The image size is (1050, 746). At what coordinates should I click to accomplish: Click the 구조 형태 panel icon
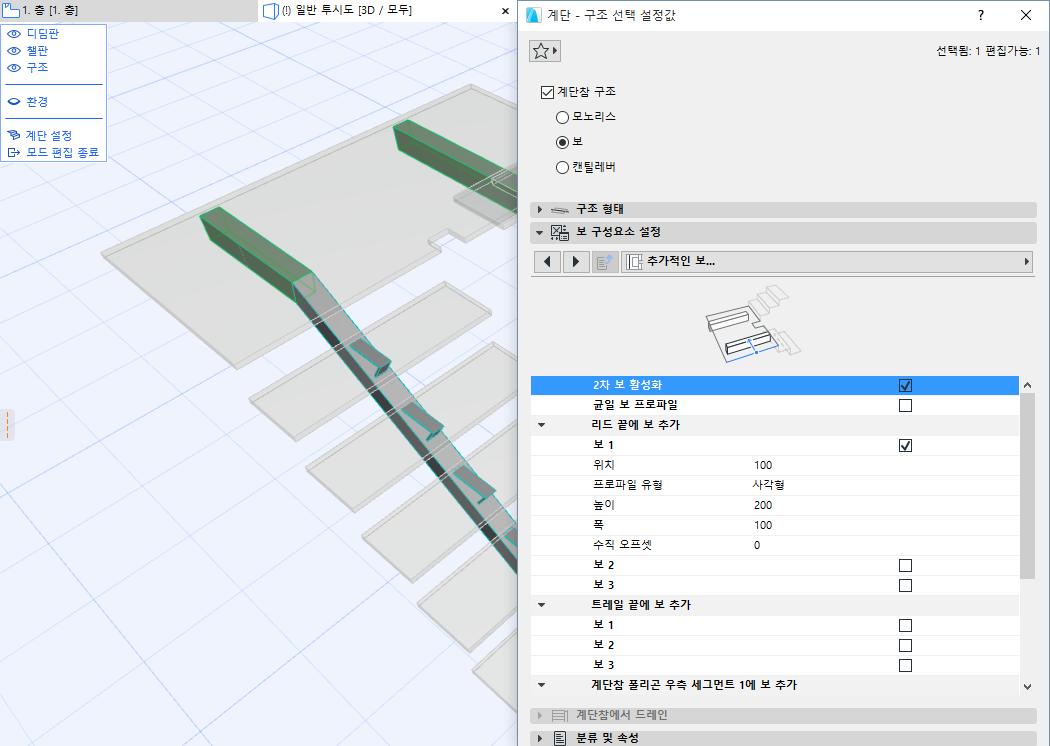[x=560, y=210]
